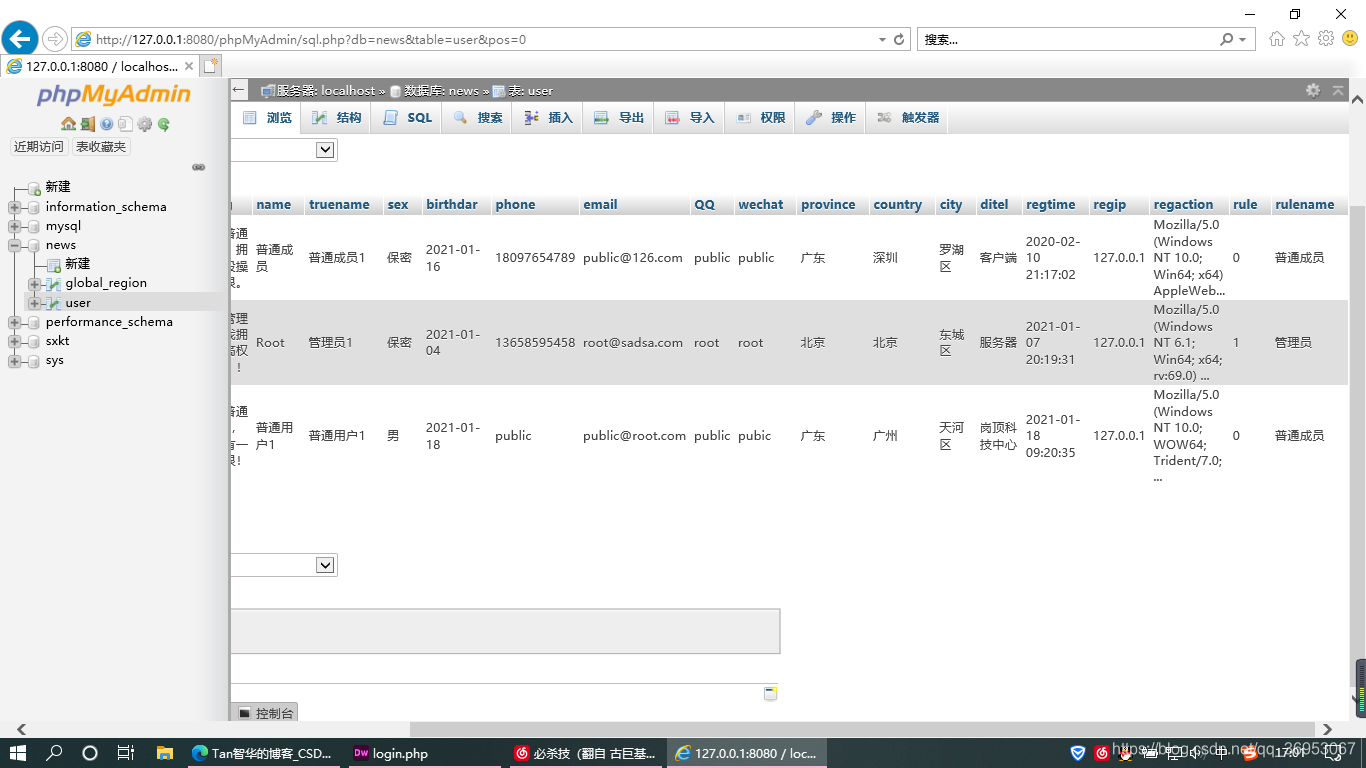Open phpMyAdmin home icon in sidebar

pyautogui.click(x=68, y=124)
